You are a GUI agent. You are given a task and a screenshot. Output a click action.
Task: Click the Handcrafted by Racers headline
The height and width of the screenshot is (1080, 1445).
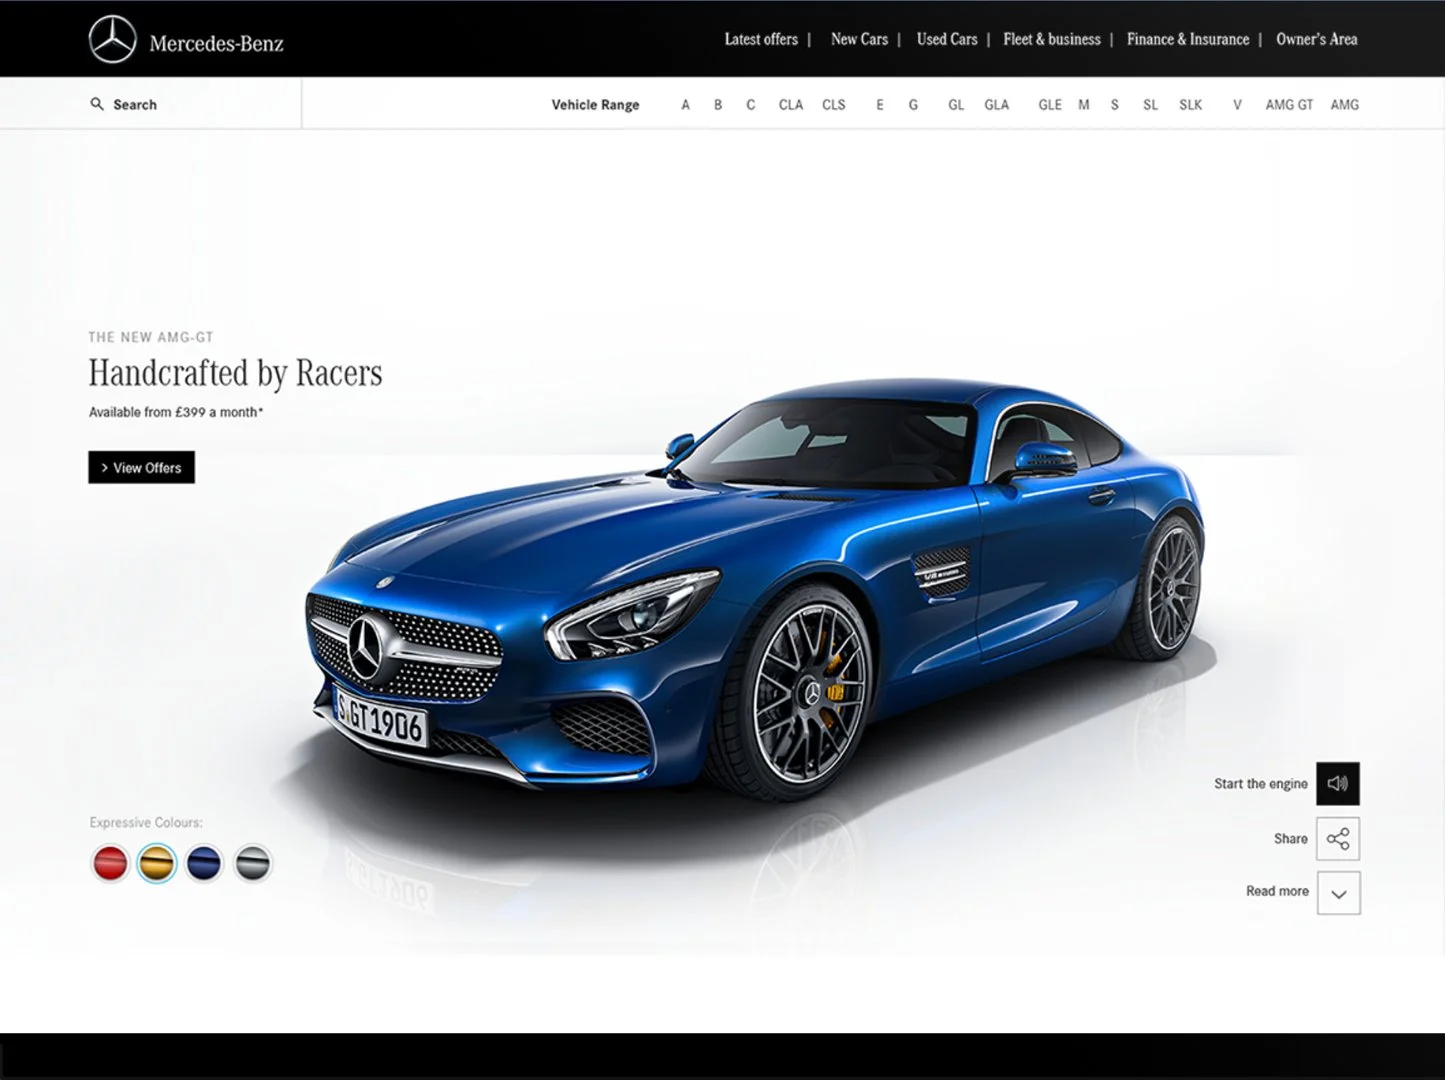pyautogui.click(x=236, y=373)
